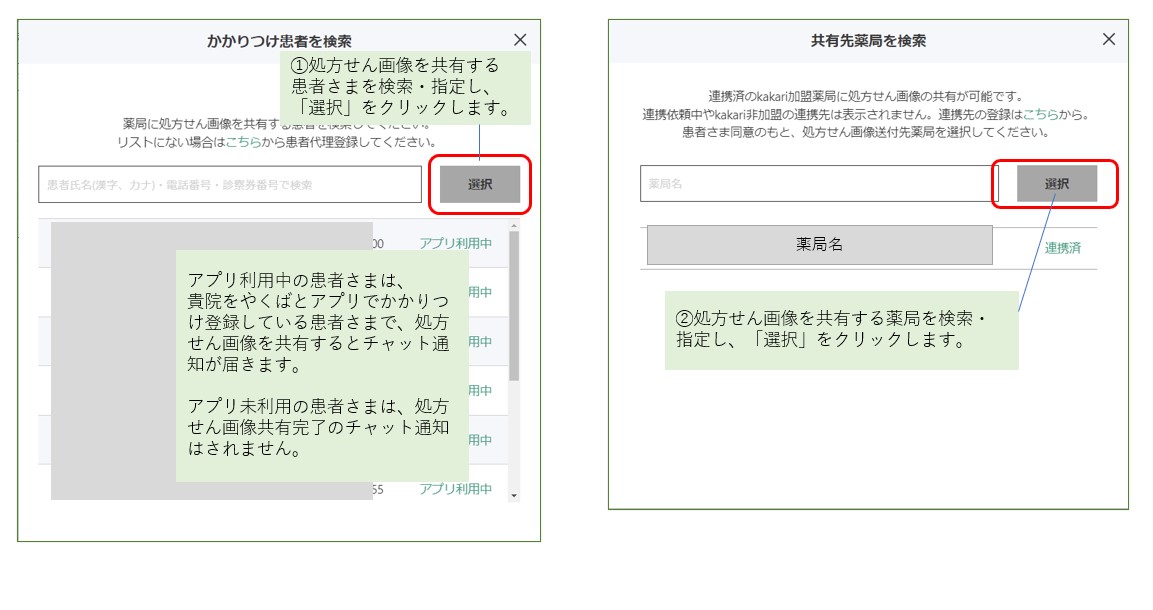This screenshot has width=1153, height=610.
Task: Click the 薬局名 search input field
Action: pyautogui.click(x=819, y=184)
